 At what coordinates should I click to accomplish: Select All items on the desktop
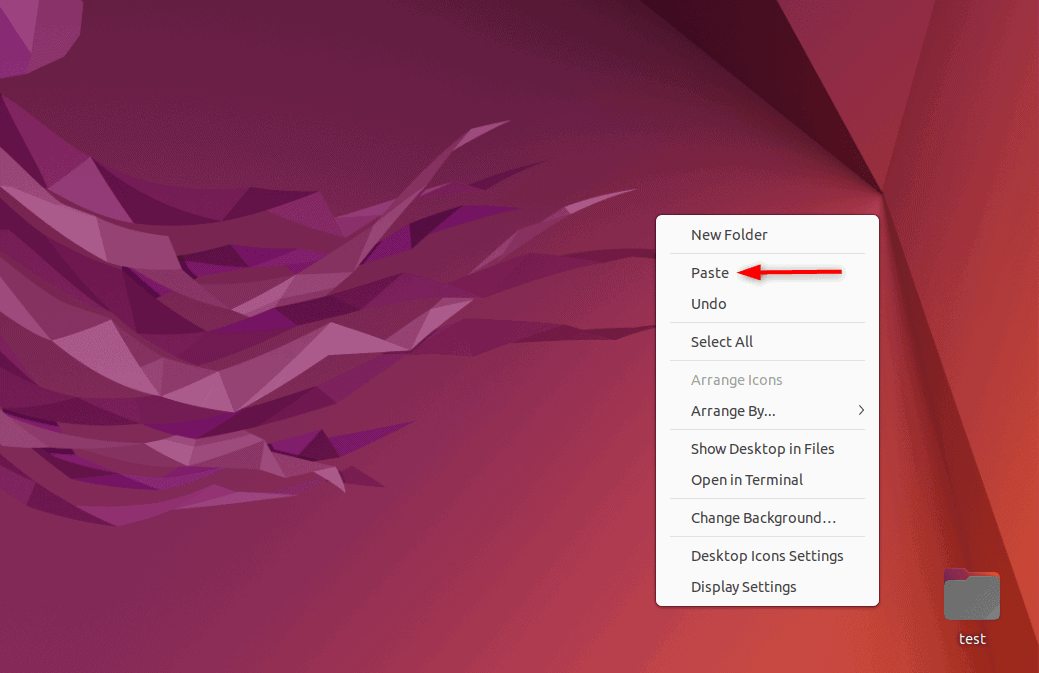tap(721, 341)
